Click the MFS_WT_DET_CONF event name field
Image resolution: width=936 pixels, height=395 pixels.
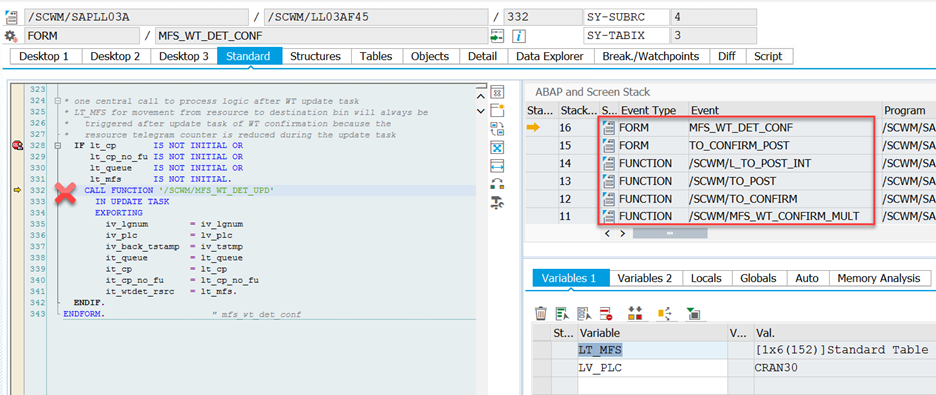[321, 36]
